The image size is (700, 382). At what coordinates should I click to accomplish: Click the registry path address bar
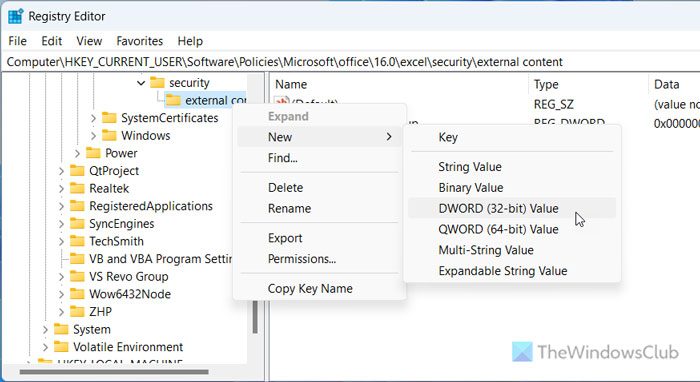350,62
